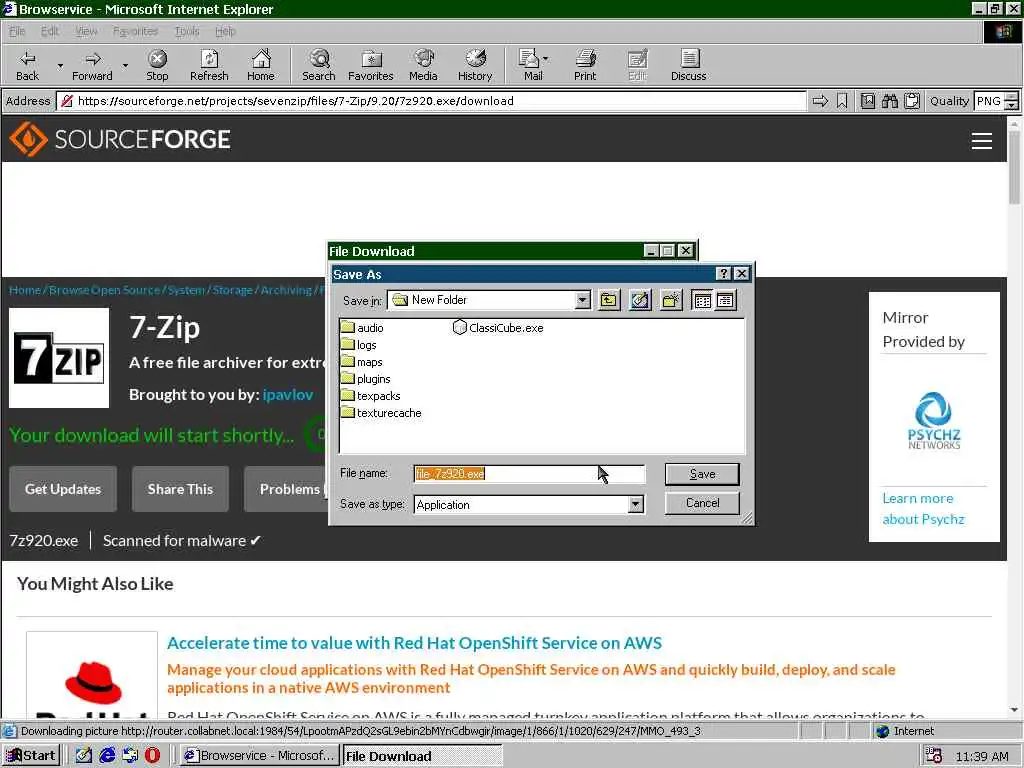Expand the Save in folder dropdown
Screen dimensions: 1024x768
point(582,300)
